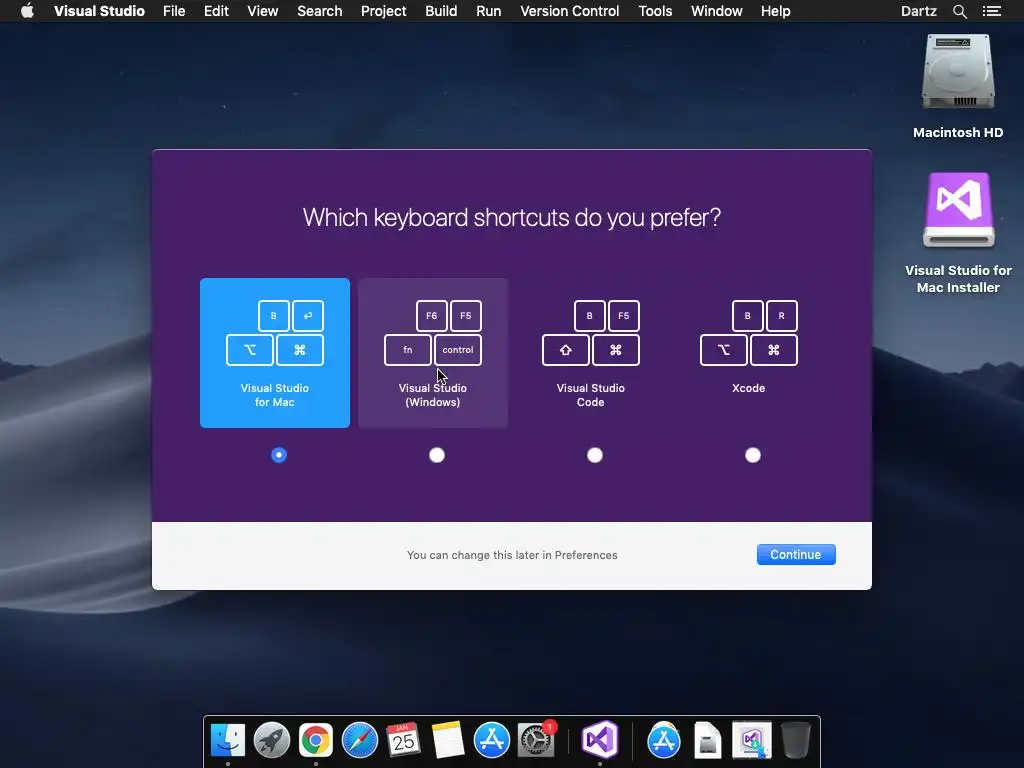Open the Run menu

click(488, 11)
